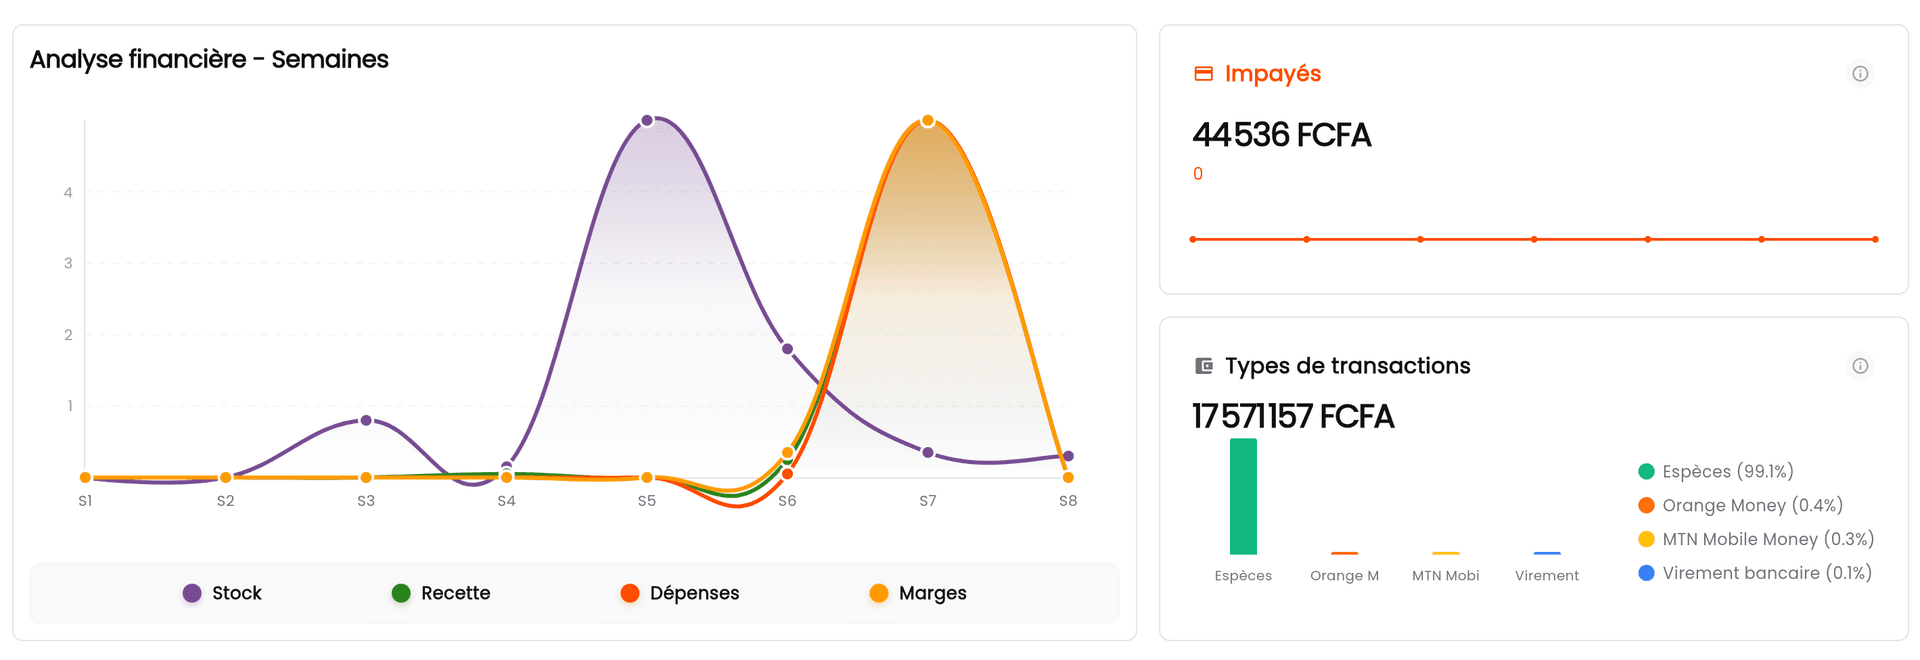This screenshot has height=660, width=1920.
Task: Select the Orange Money (0.4%) legend entry
Action: (1740, 506)
